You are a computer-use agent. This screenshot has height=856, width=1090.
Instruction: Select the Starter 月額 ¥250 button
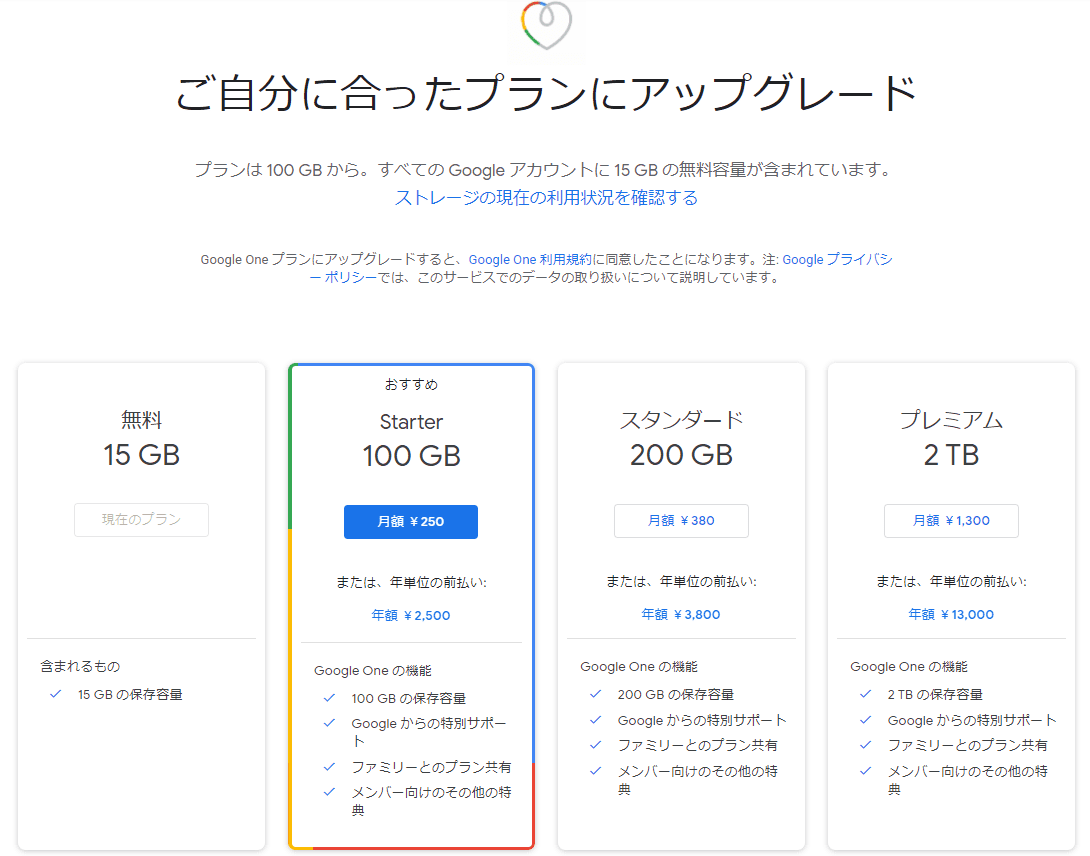coord(411,522)
